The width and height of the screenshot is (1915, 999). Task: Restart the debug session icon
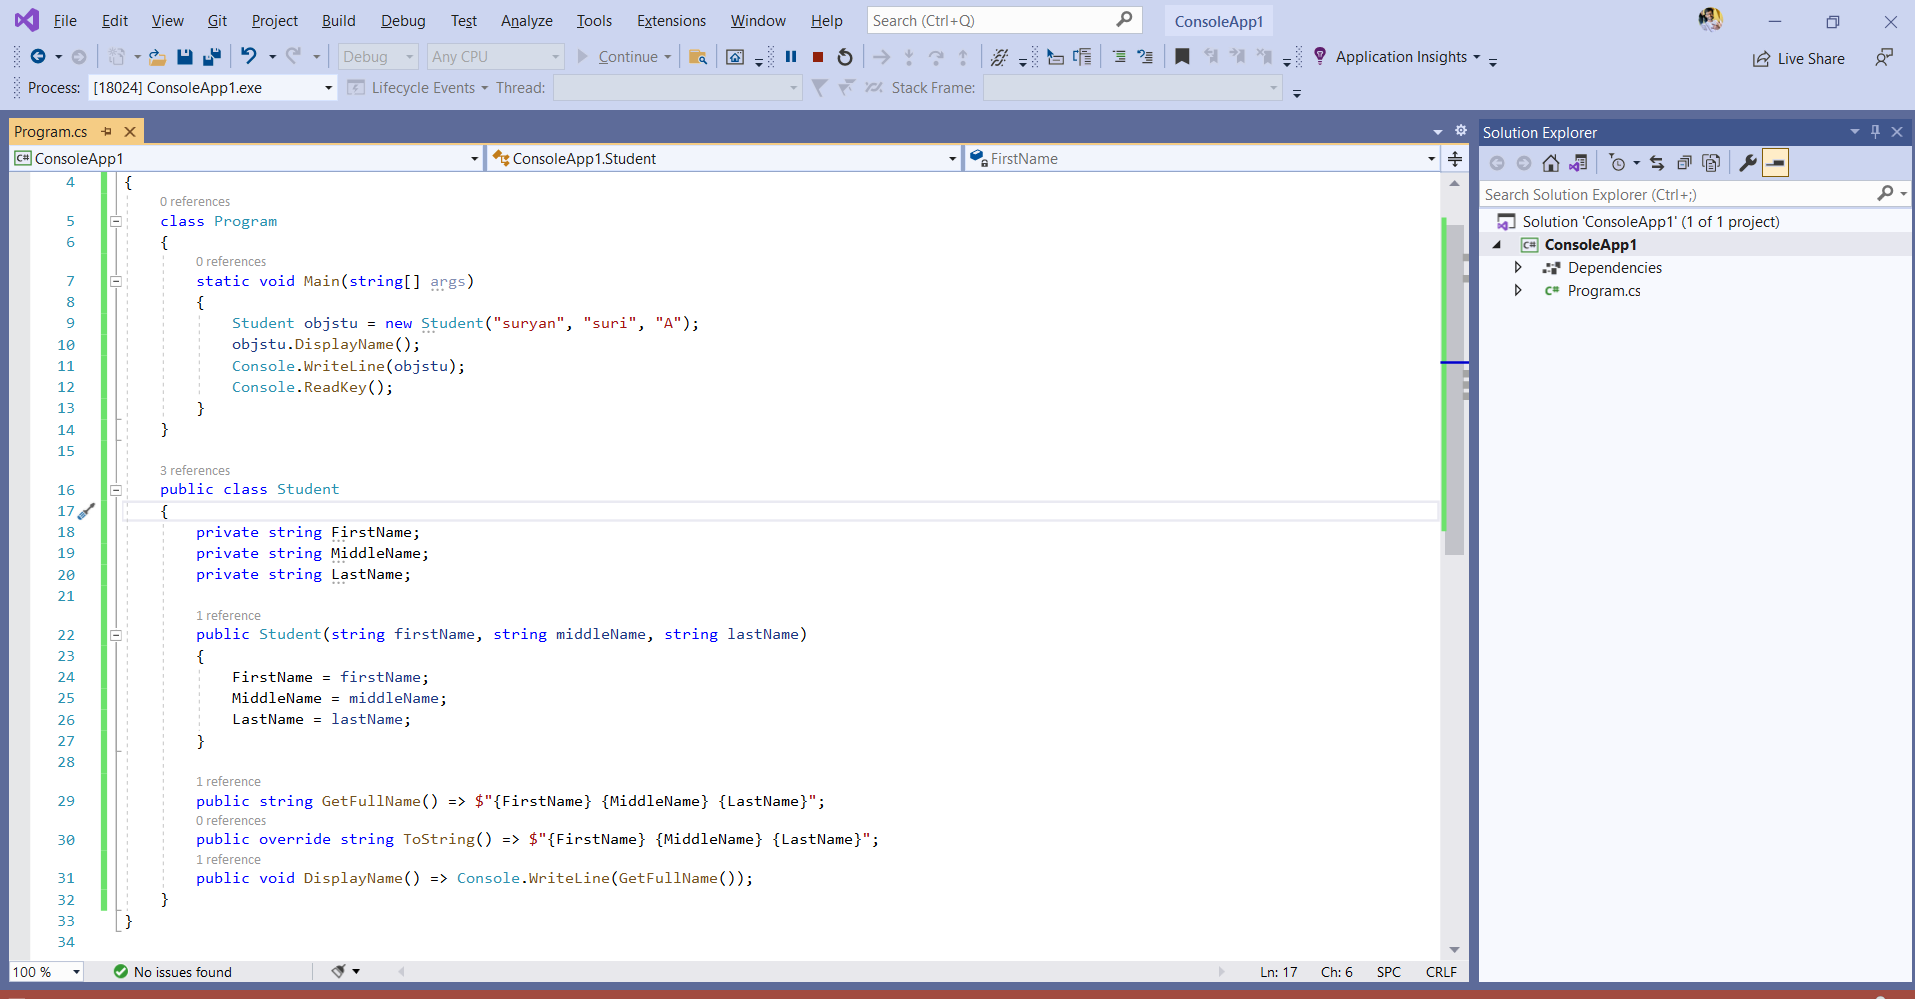pos(844,56)
